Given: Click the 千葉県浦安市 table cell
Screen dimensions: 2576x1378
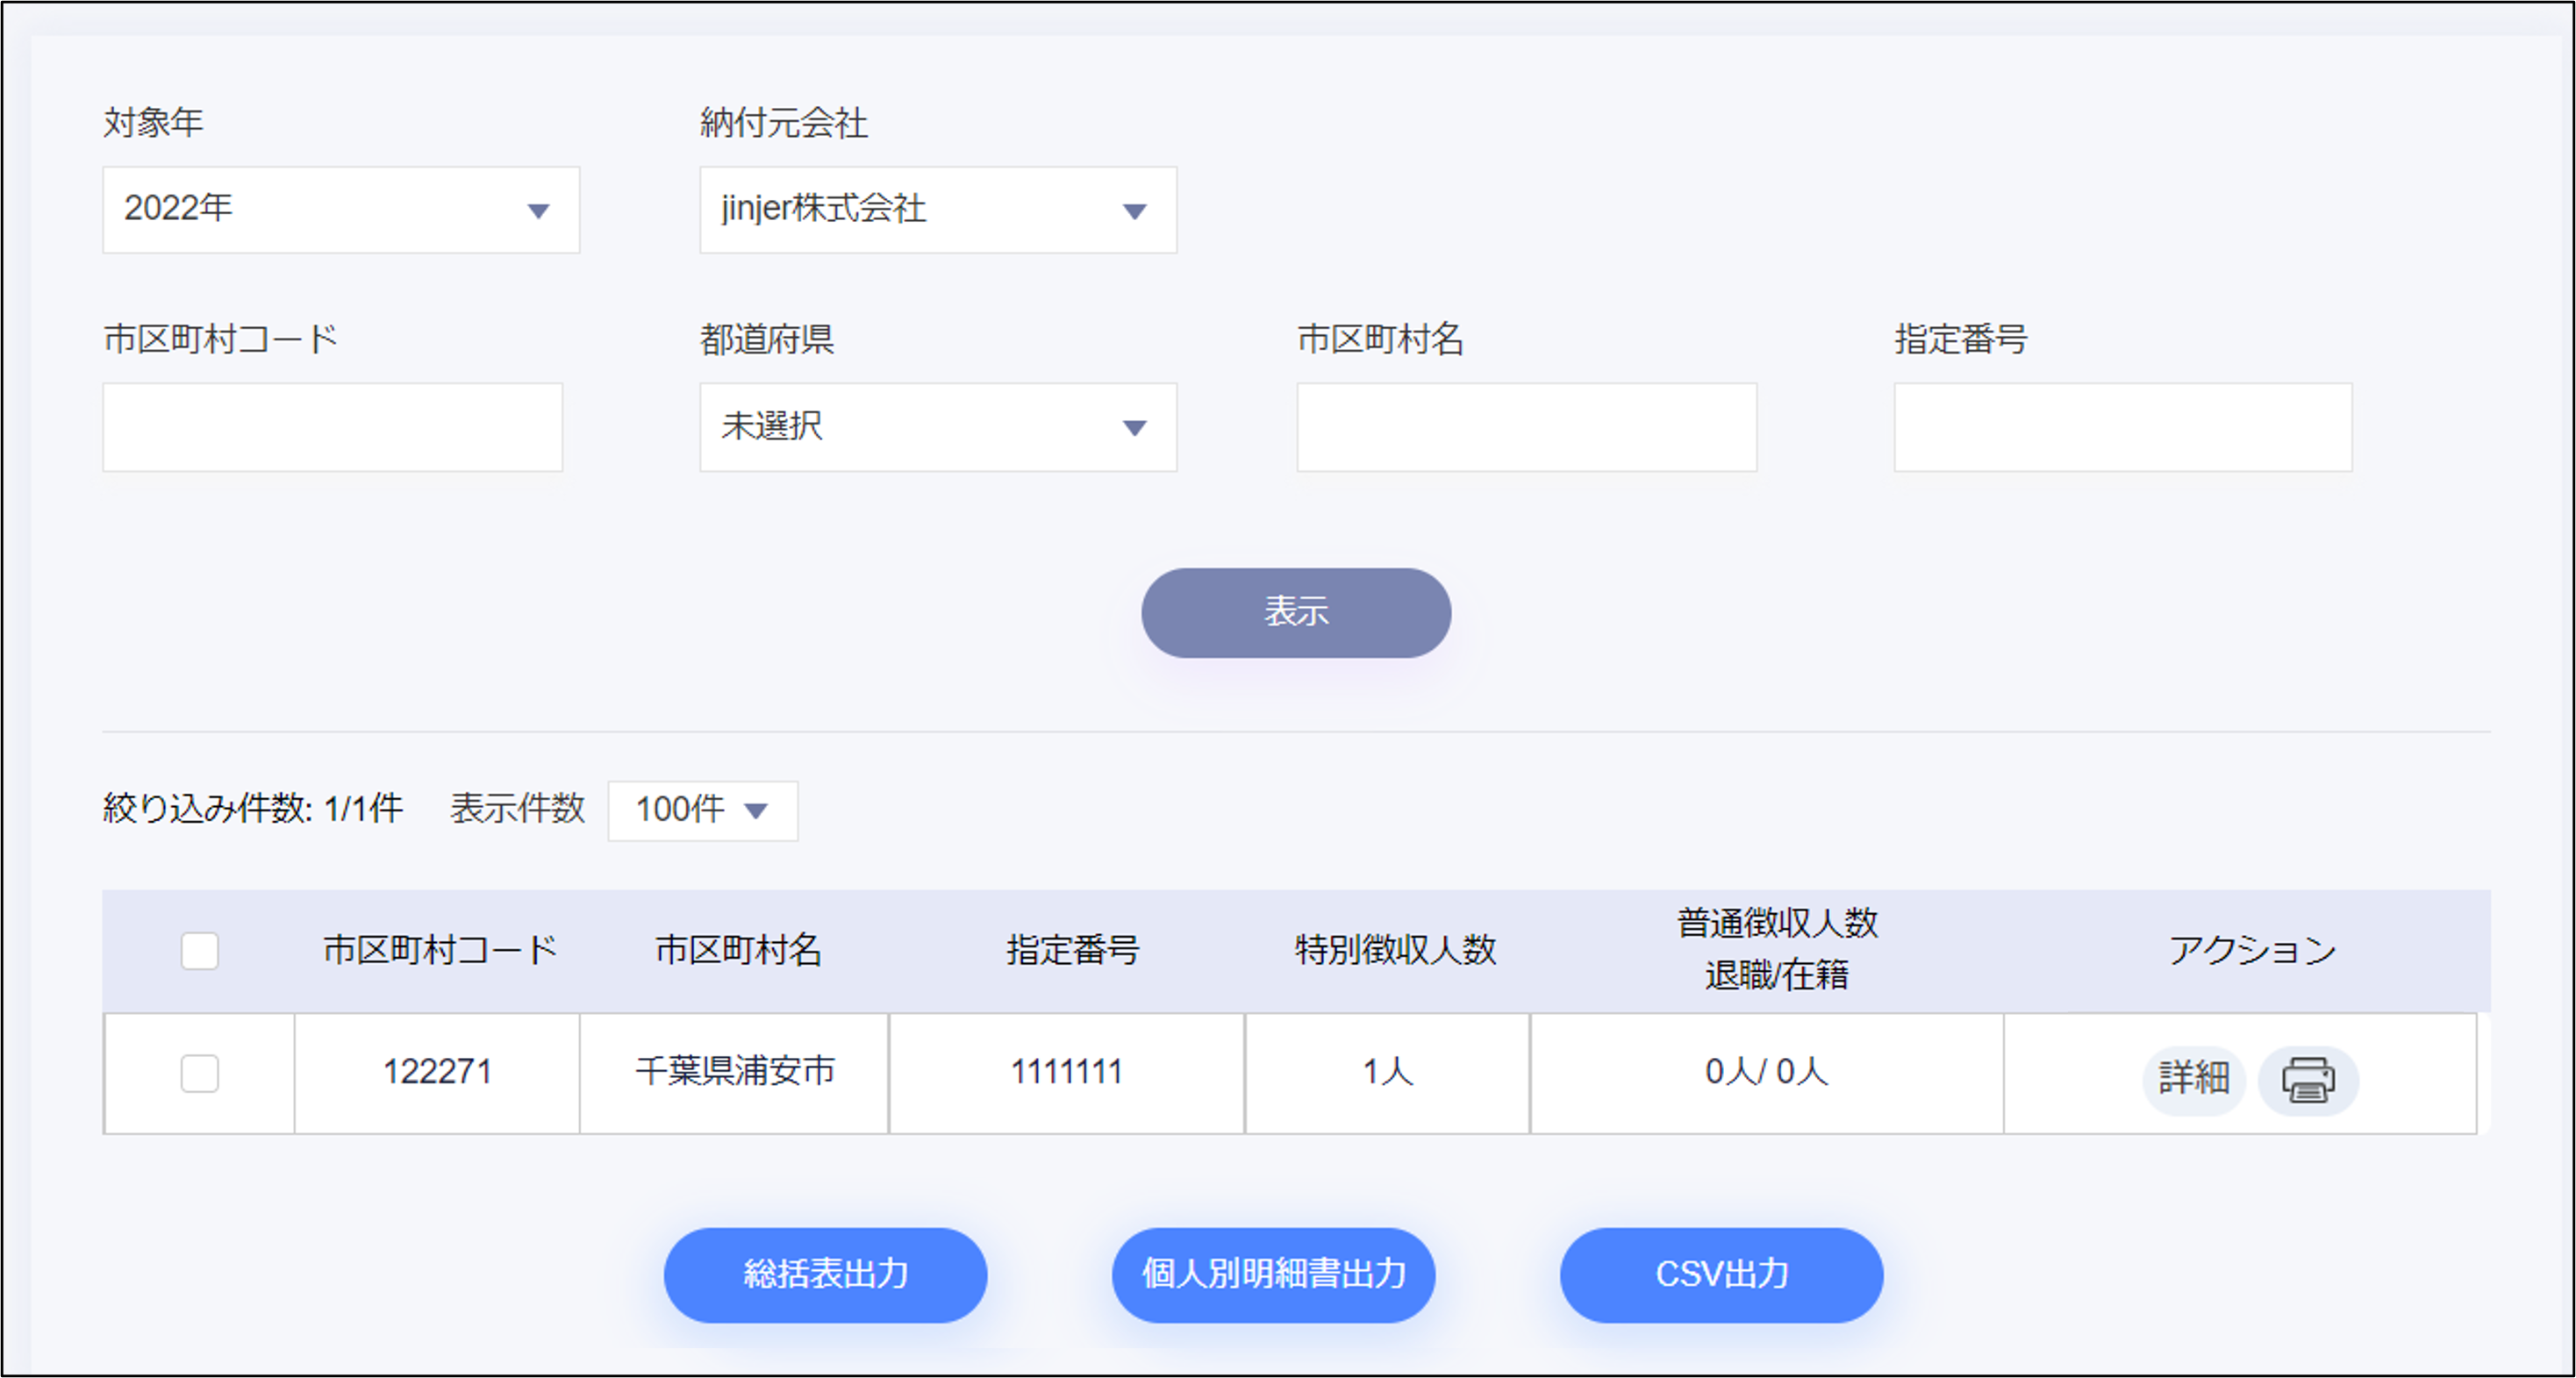Looking at the screenshot, I should (x=735, y=1072).
